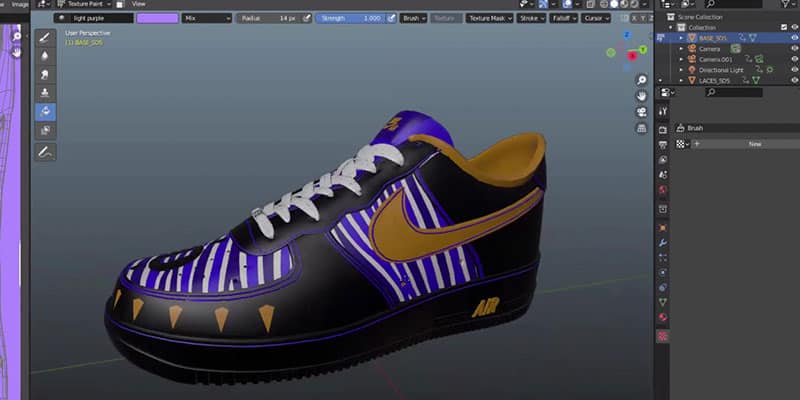The width and height of the screenshot is (800, 400).
Task: Hide the Directional Light object
Action: [x=794, y=70]
